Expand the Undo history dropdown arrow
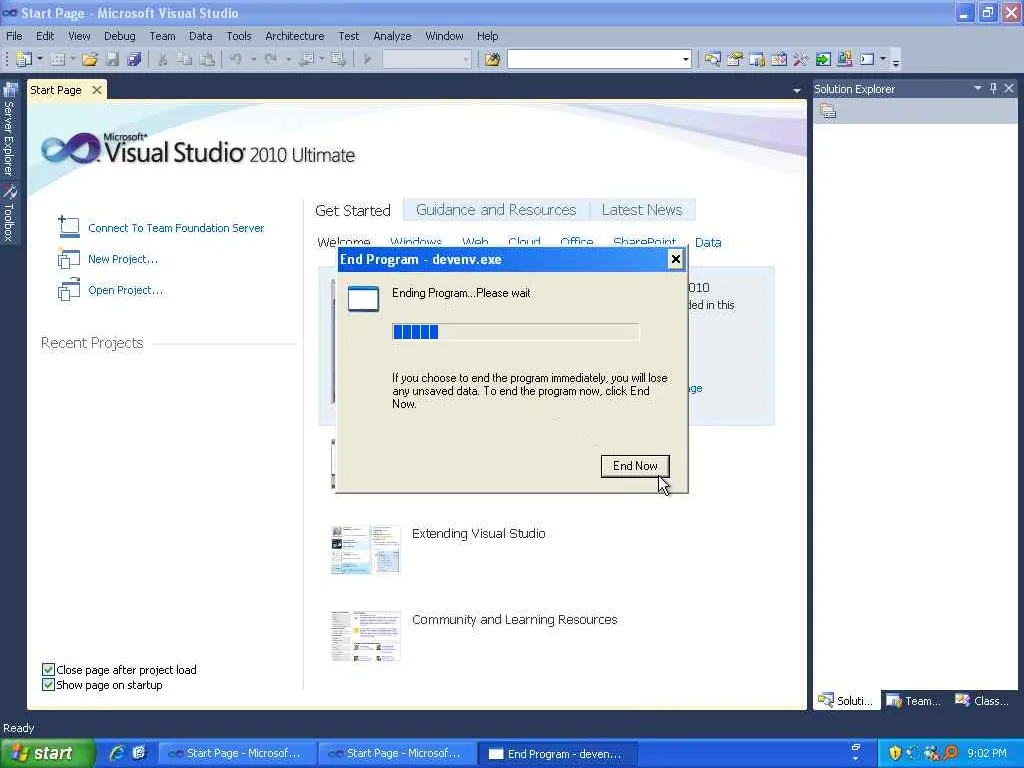This screenshot has height=768, width=1024. [253, 59]
